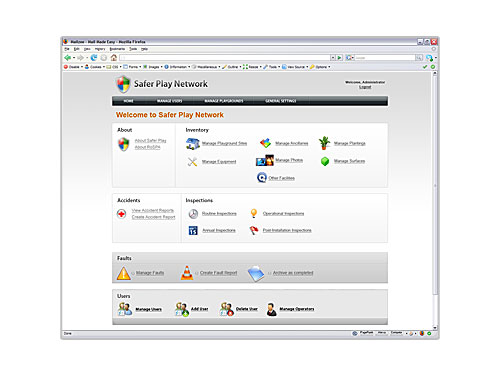Open the Help menu
Screen dimensions: 500x375
144,49
